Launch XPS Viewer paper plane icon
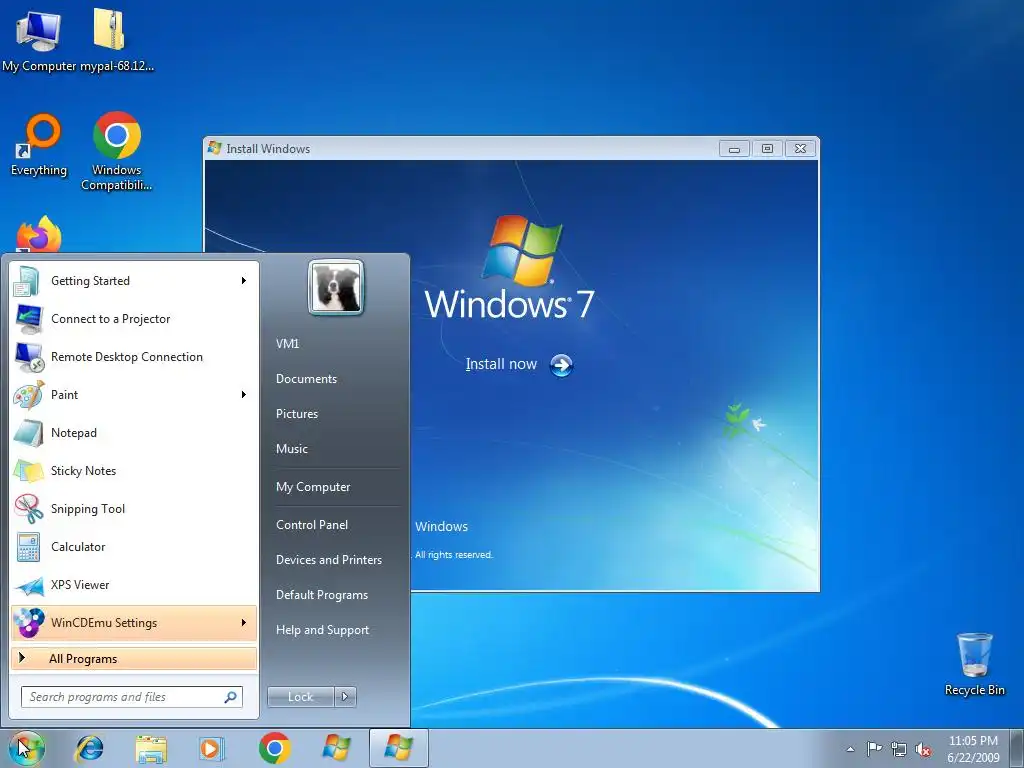This screenshot has width=1024, height=768. click(28, 585)
